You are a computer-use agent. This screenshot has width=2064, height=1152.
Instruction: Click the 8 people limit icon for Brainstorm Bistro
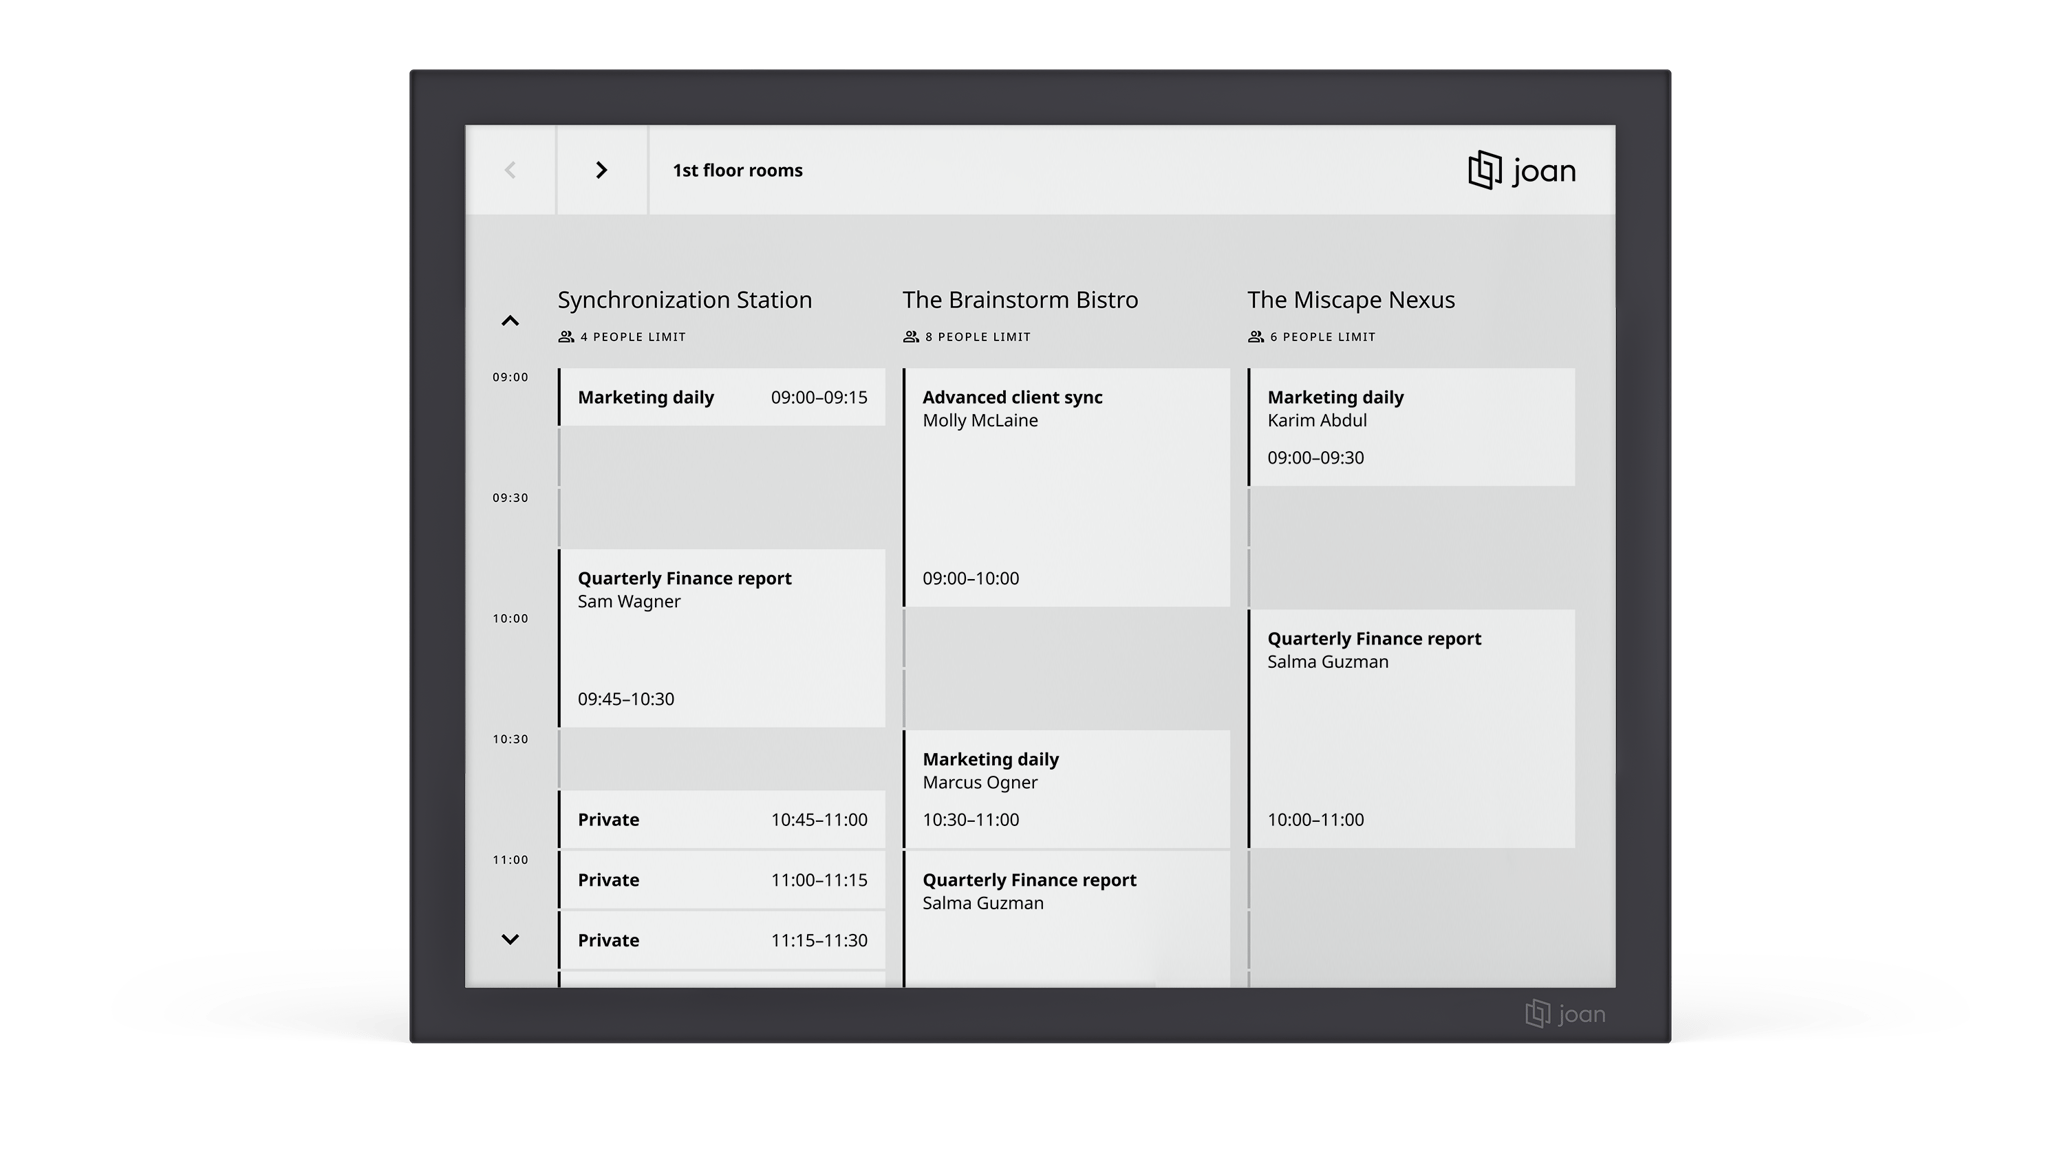[911, 337]
